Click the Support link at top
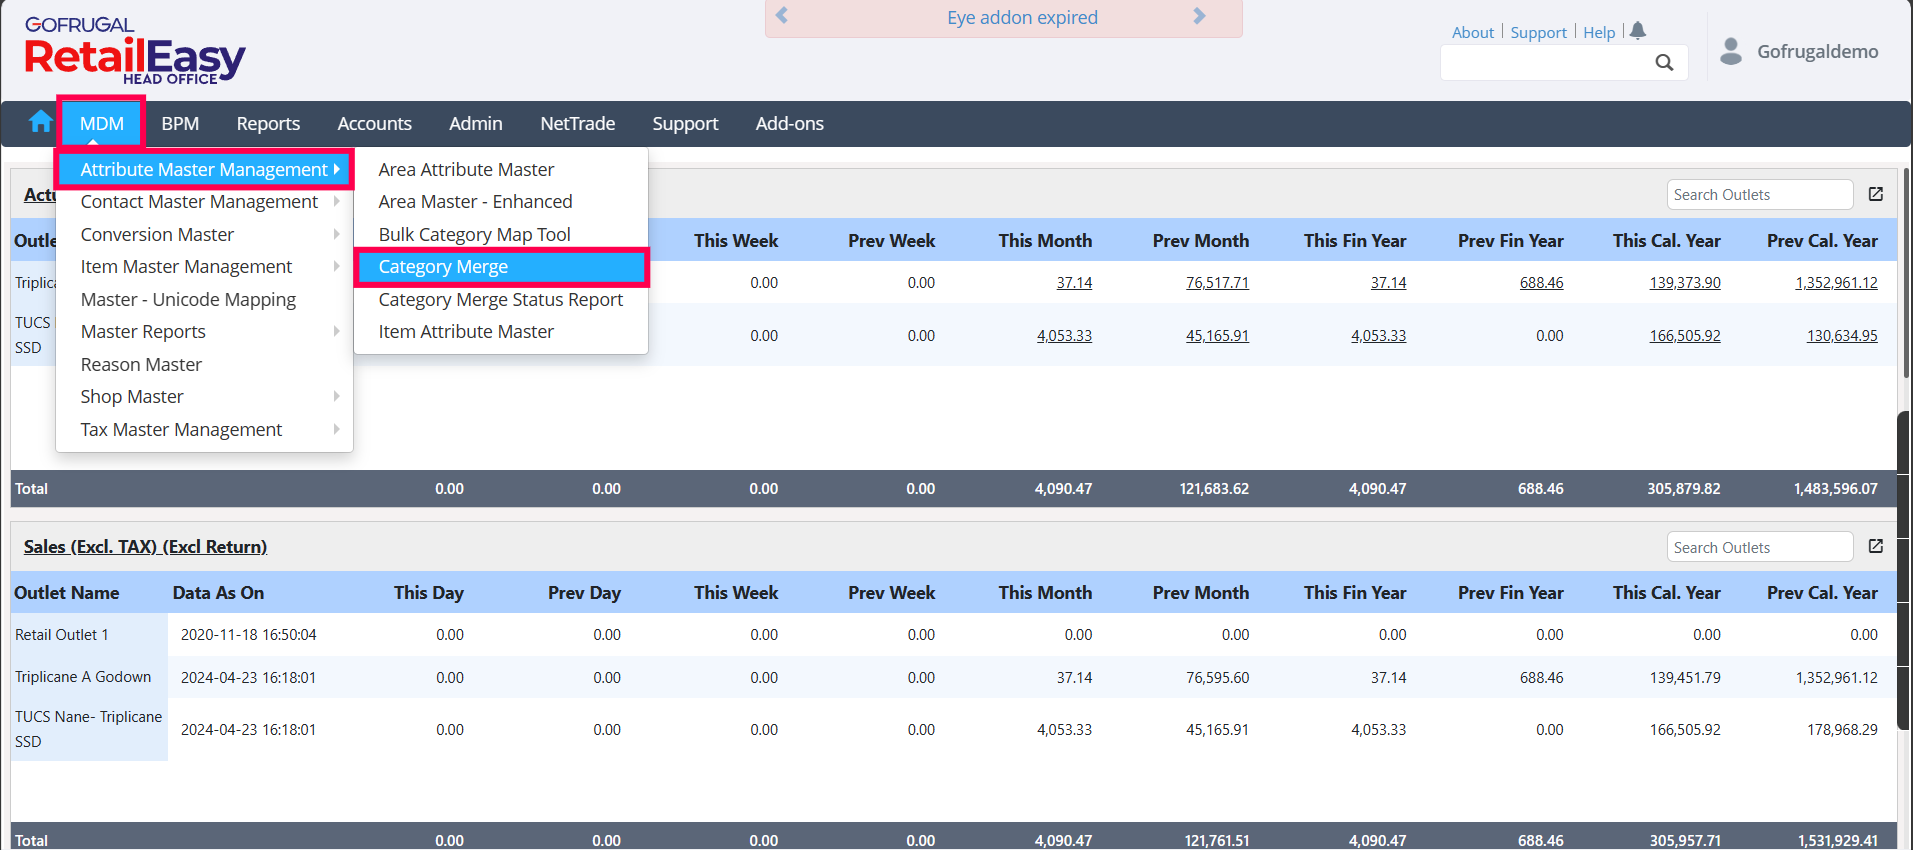Screen dimensions: 1913x850 tap(1538, 32)
